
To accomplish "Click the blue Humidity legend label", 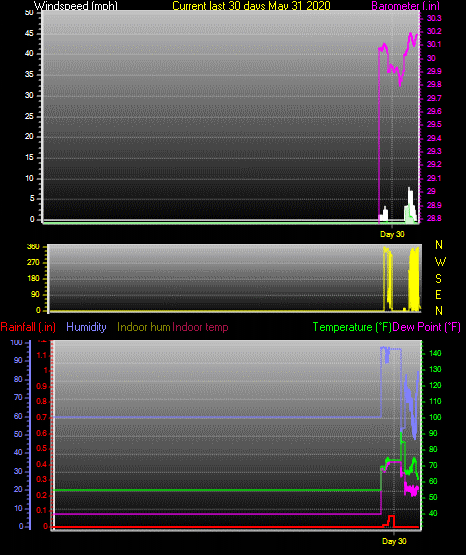I will coord(86,327).
